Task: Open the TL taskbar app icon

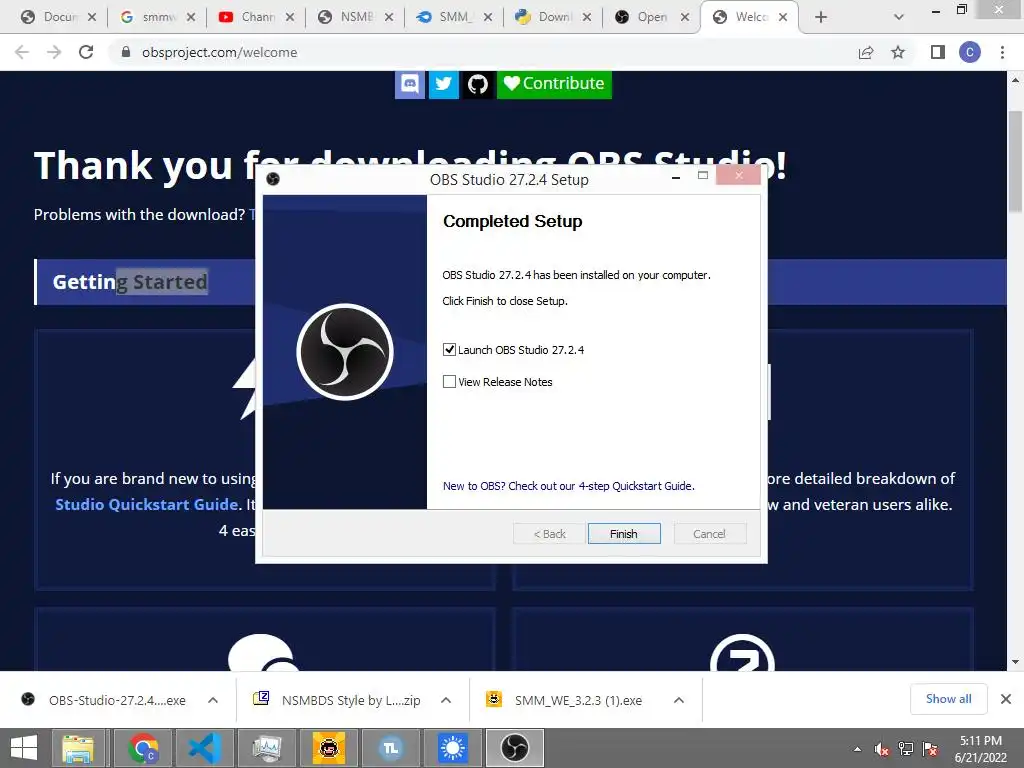Action: [x=391, y=748]
